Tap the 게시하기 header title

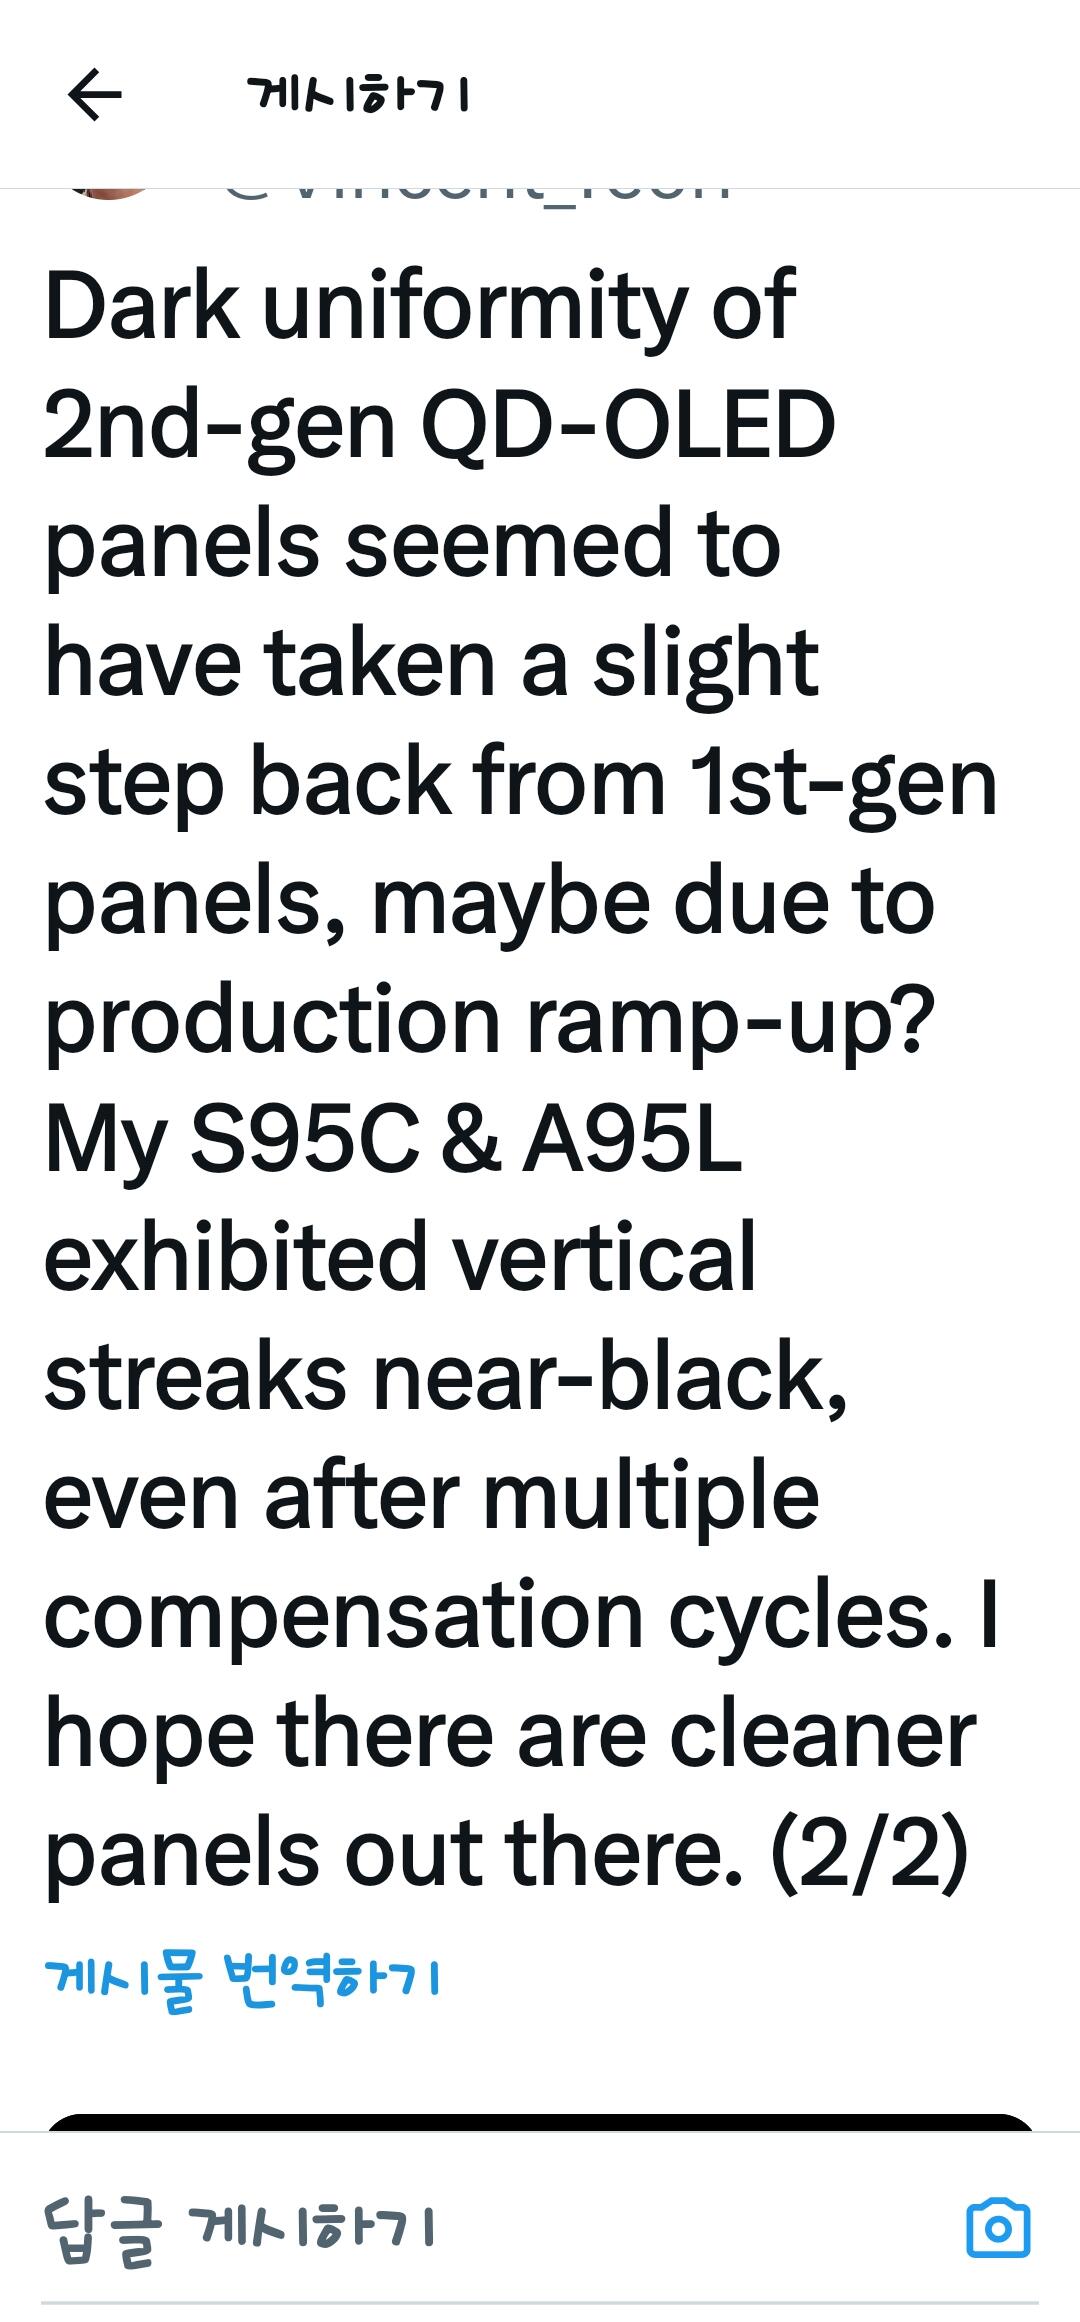(x=358, y=96)
